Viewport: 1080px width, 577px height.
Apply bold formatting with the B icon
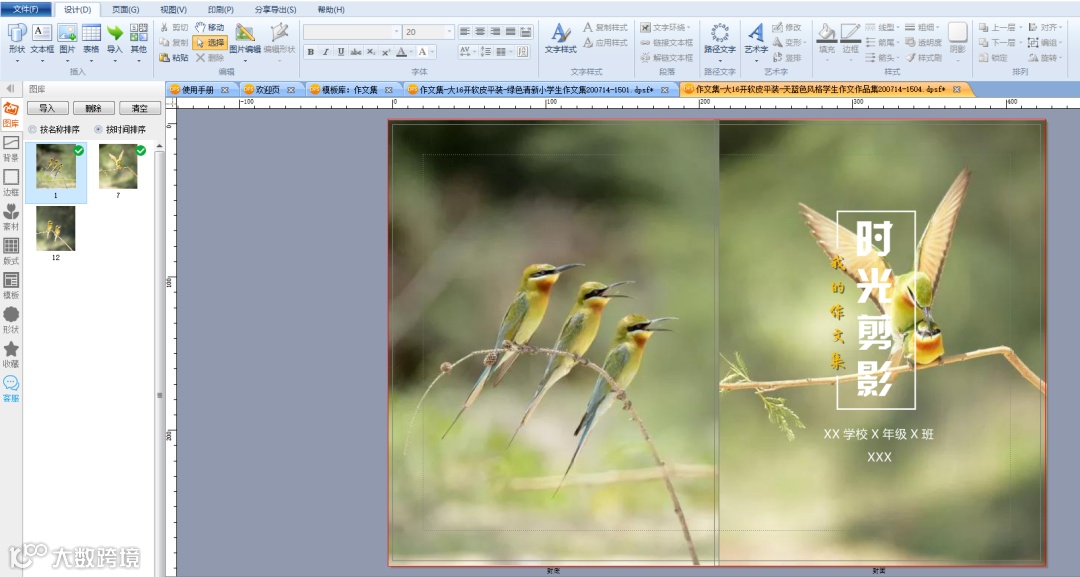pos(311,52)
